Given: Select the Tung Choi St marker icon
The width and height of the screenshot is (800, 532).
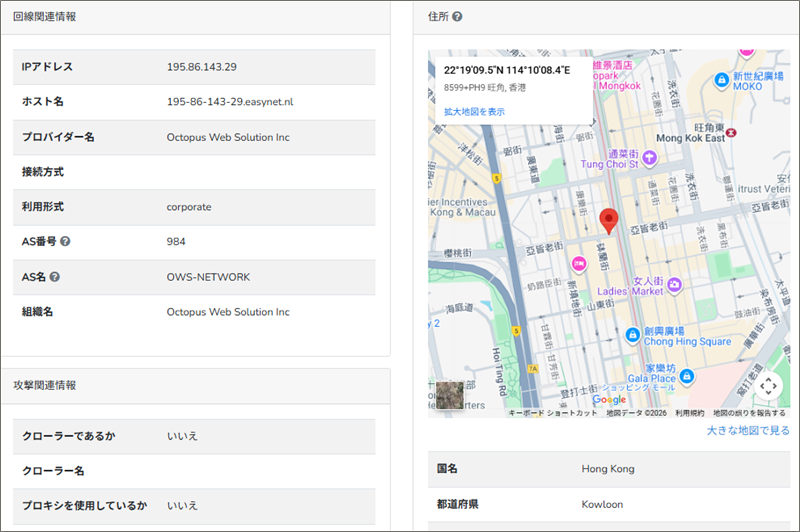Looking at the screenshot, I should pos(649,157).
